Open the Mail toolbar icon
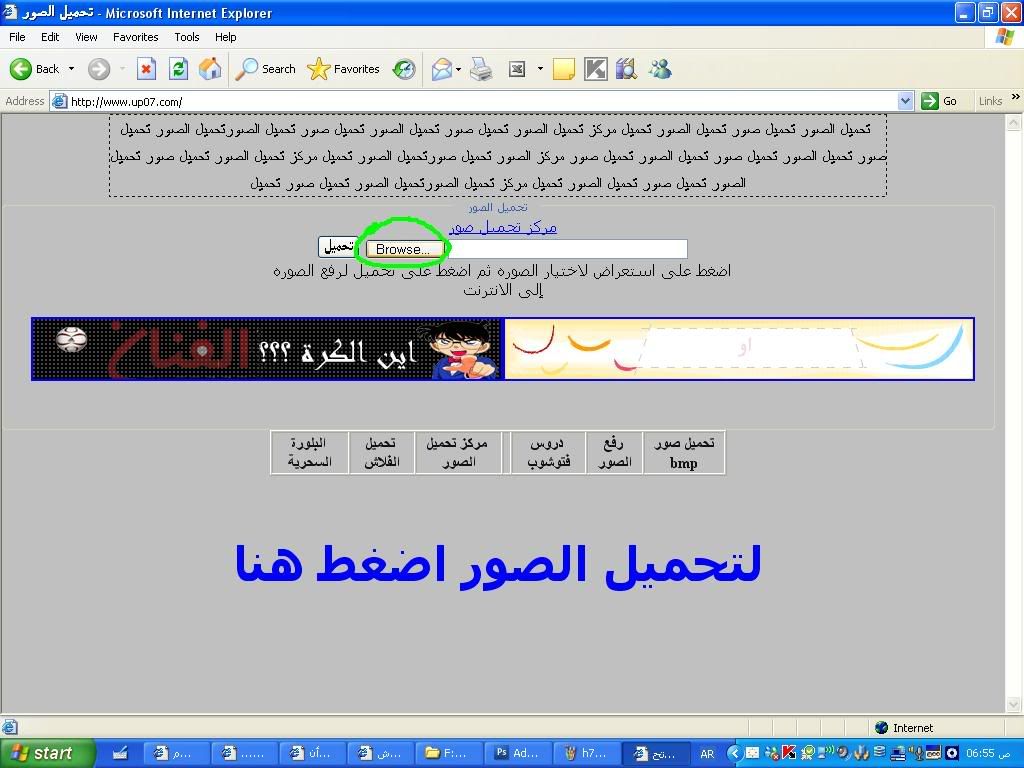This screenshot has width=1024, height=768. point(441,69)
